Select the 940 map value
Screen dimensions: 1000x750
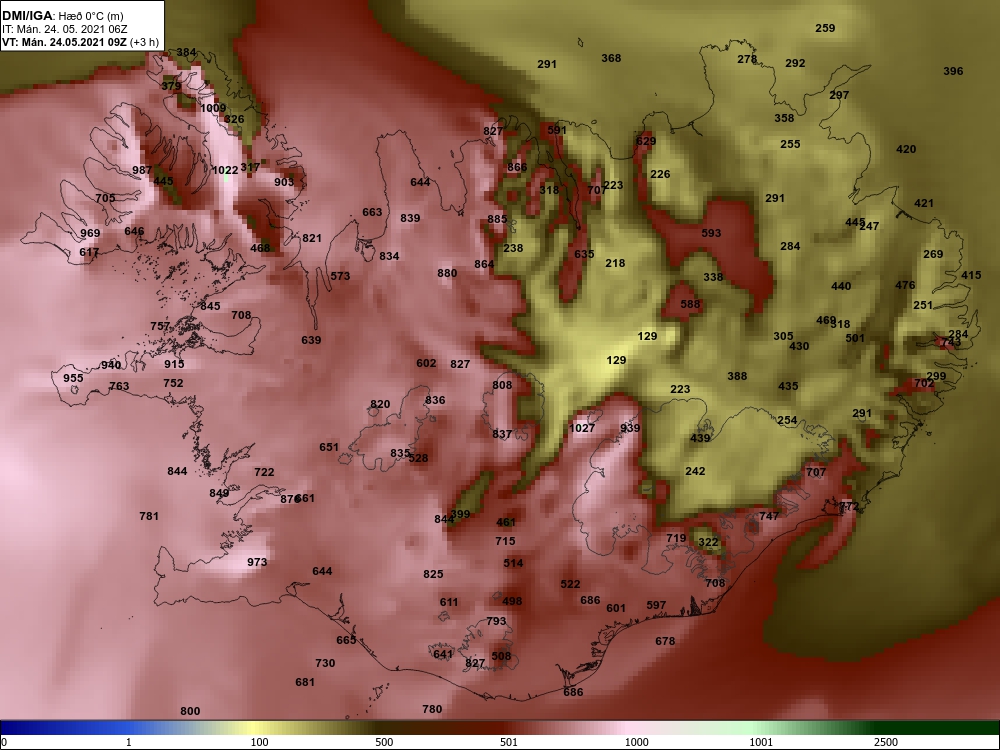coord(111,365)
